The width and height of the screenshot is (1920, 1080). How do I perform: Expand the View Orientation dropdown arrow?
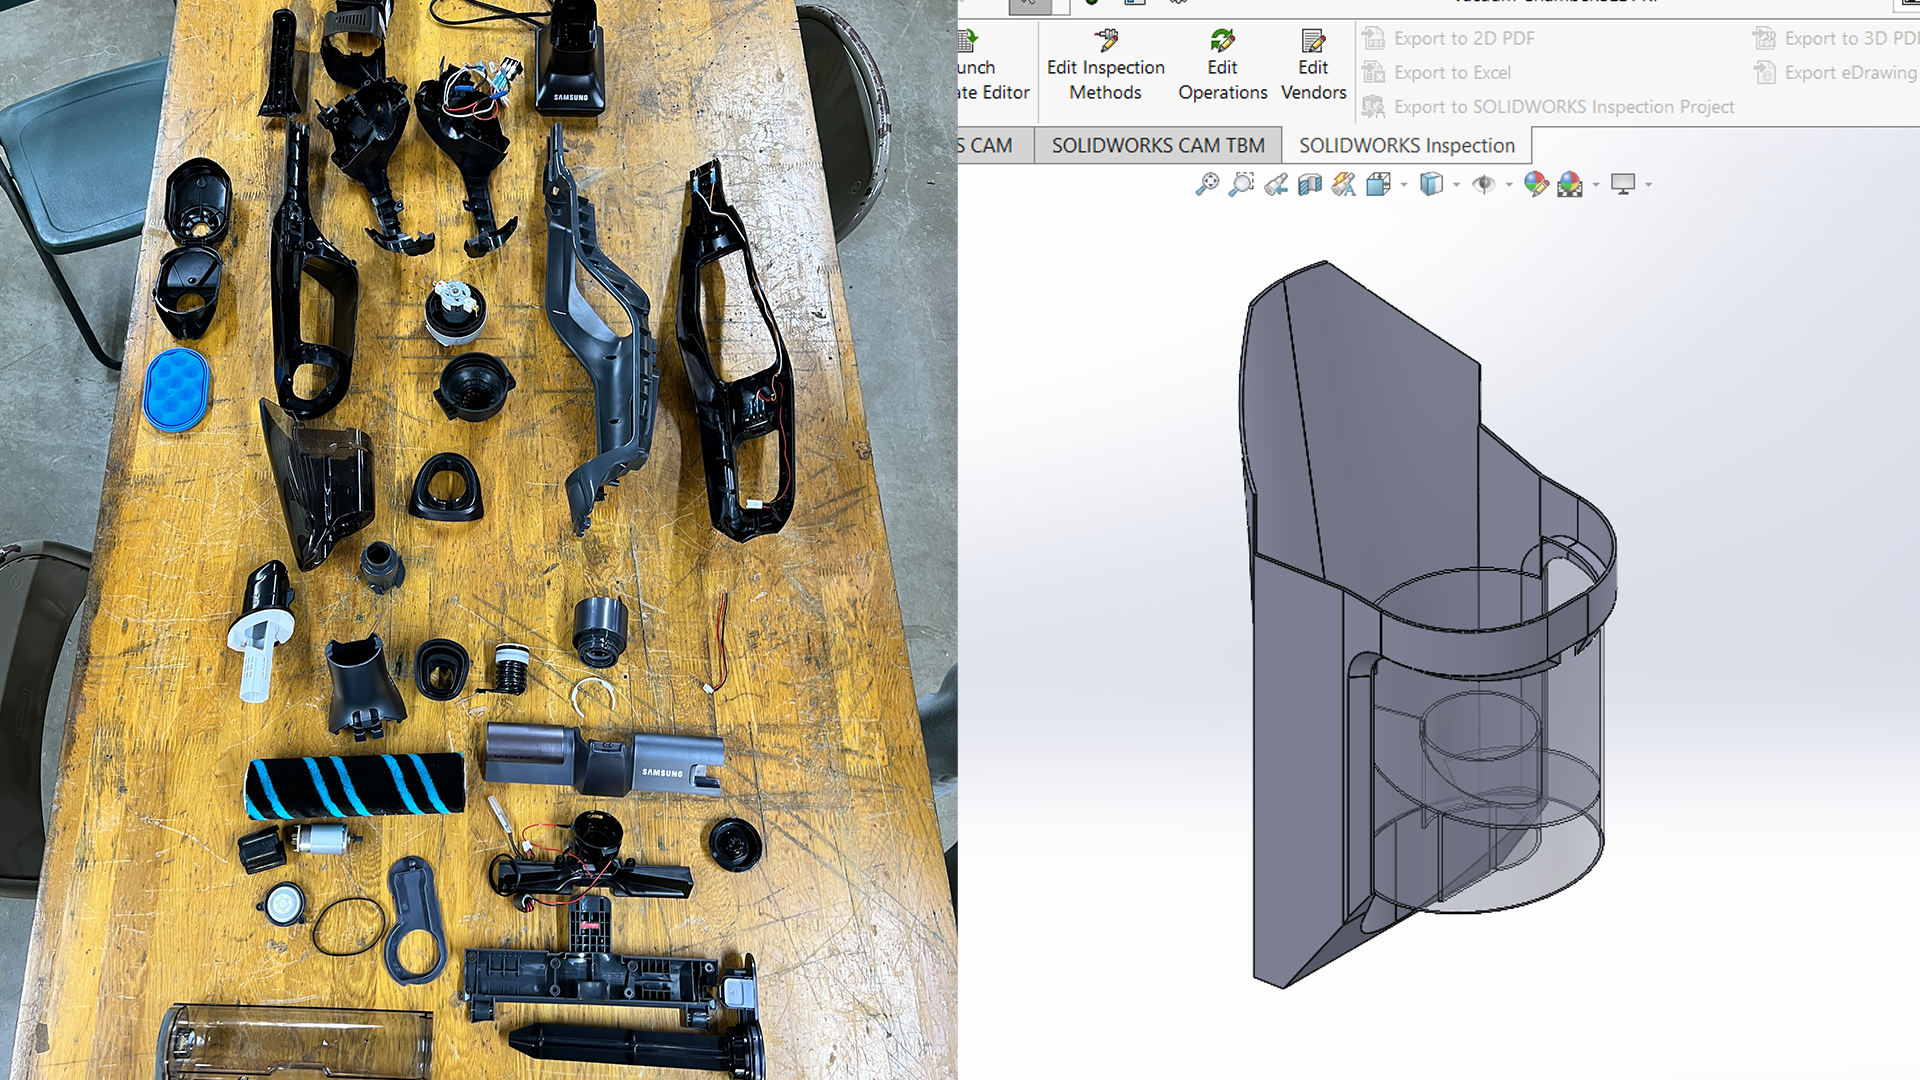click(x=1404, y=185)
